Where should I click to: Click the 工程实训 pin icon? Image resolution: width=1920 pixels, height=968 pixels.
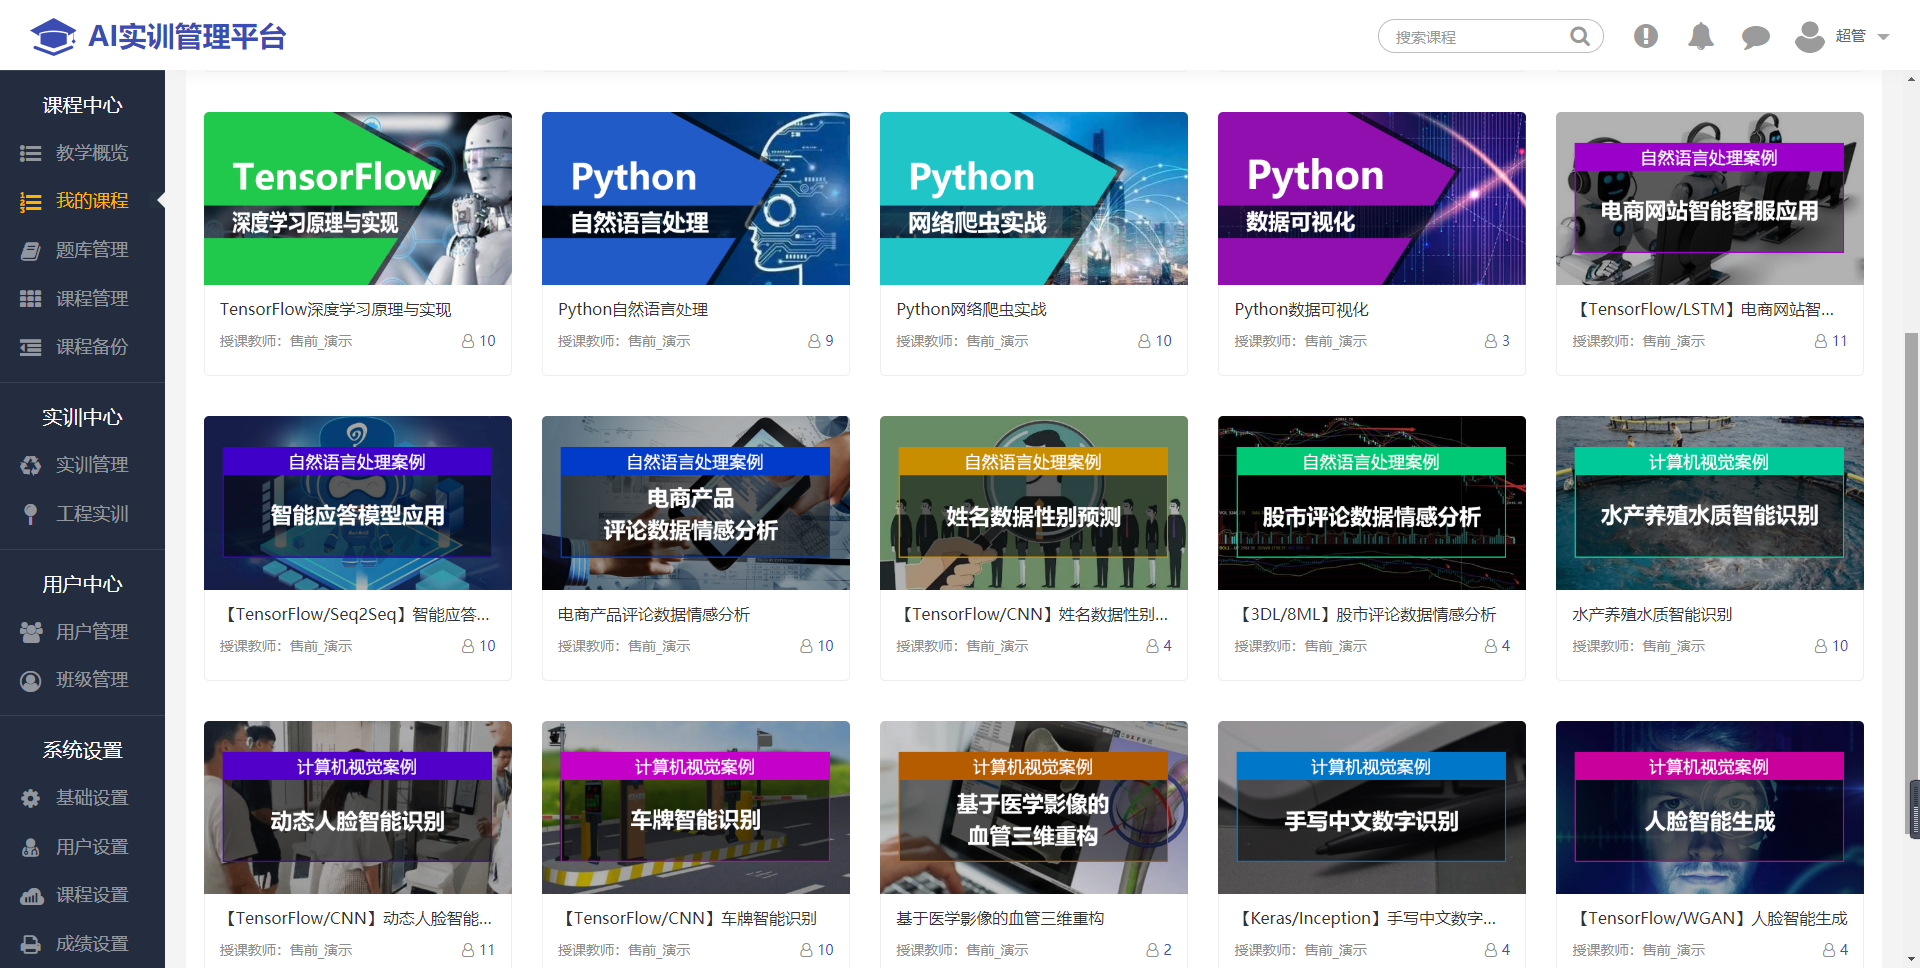pos(31,514)
